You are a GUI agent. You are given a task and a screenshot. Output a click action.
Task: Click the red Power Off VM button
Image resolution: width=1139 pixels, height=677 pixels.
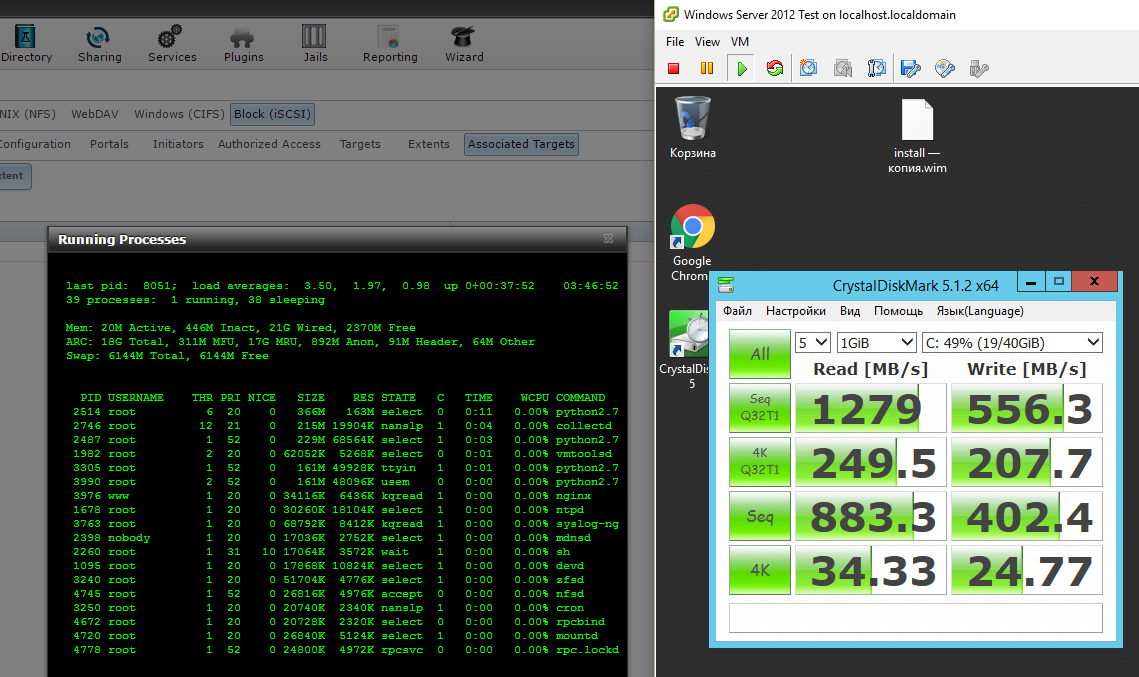click(673, 68)
